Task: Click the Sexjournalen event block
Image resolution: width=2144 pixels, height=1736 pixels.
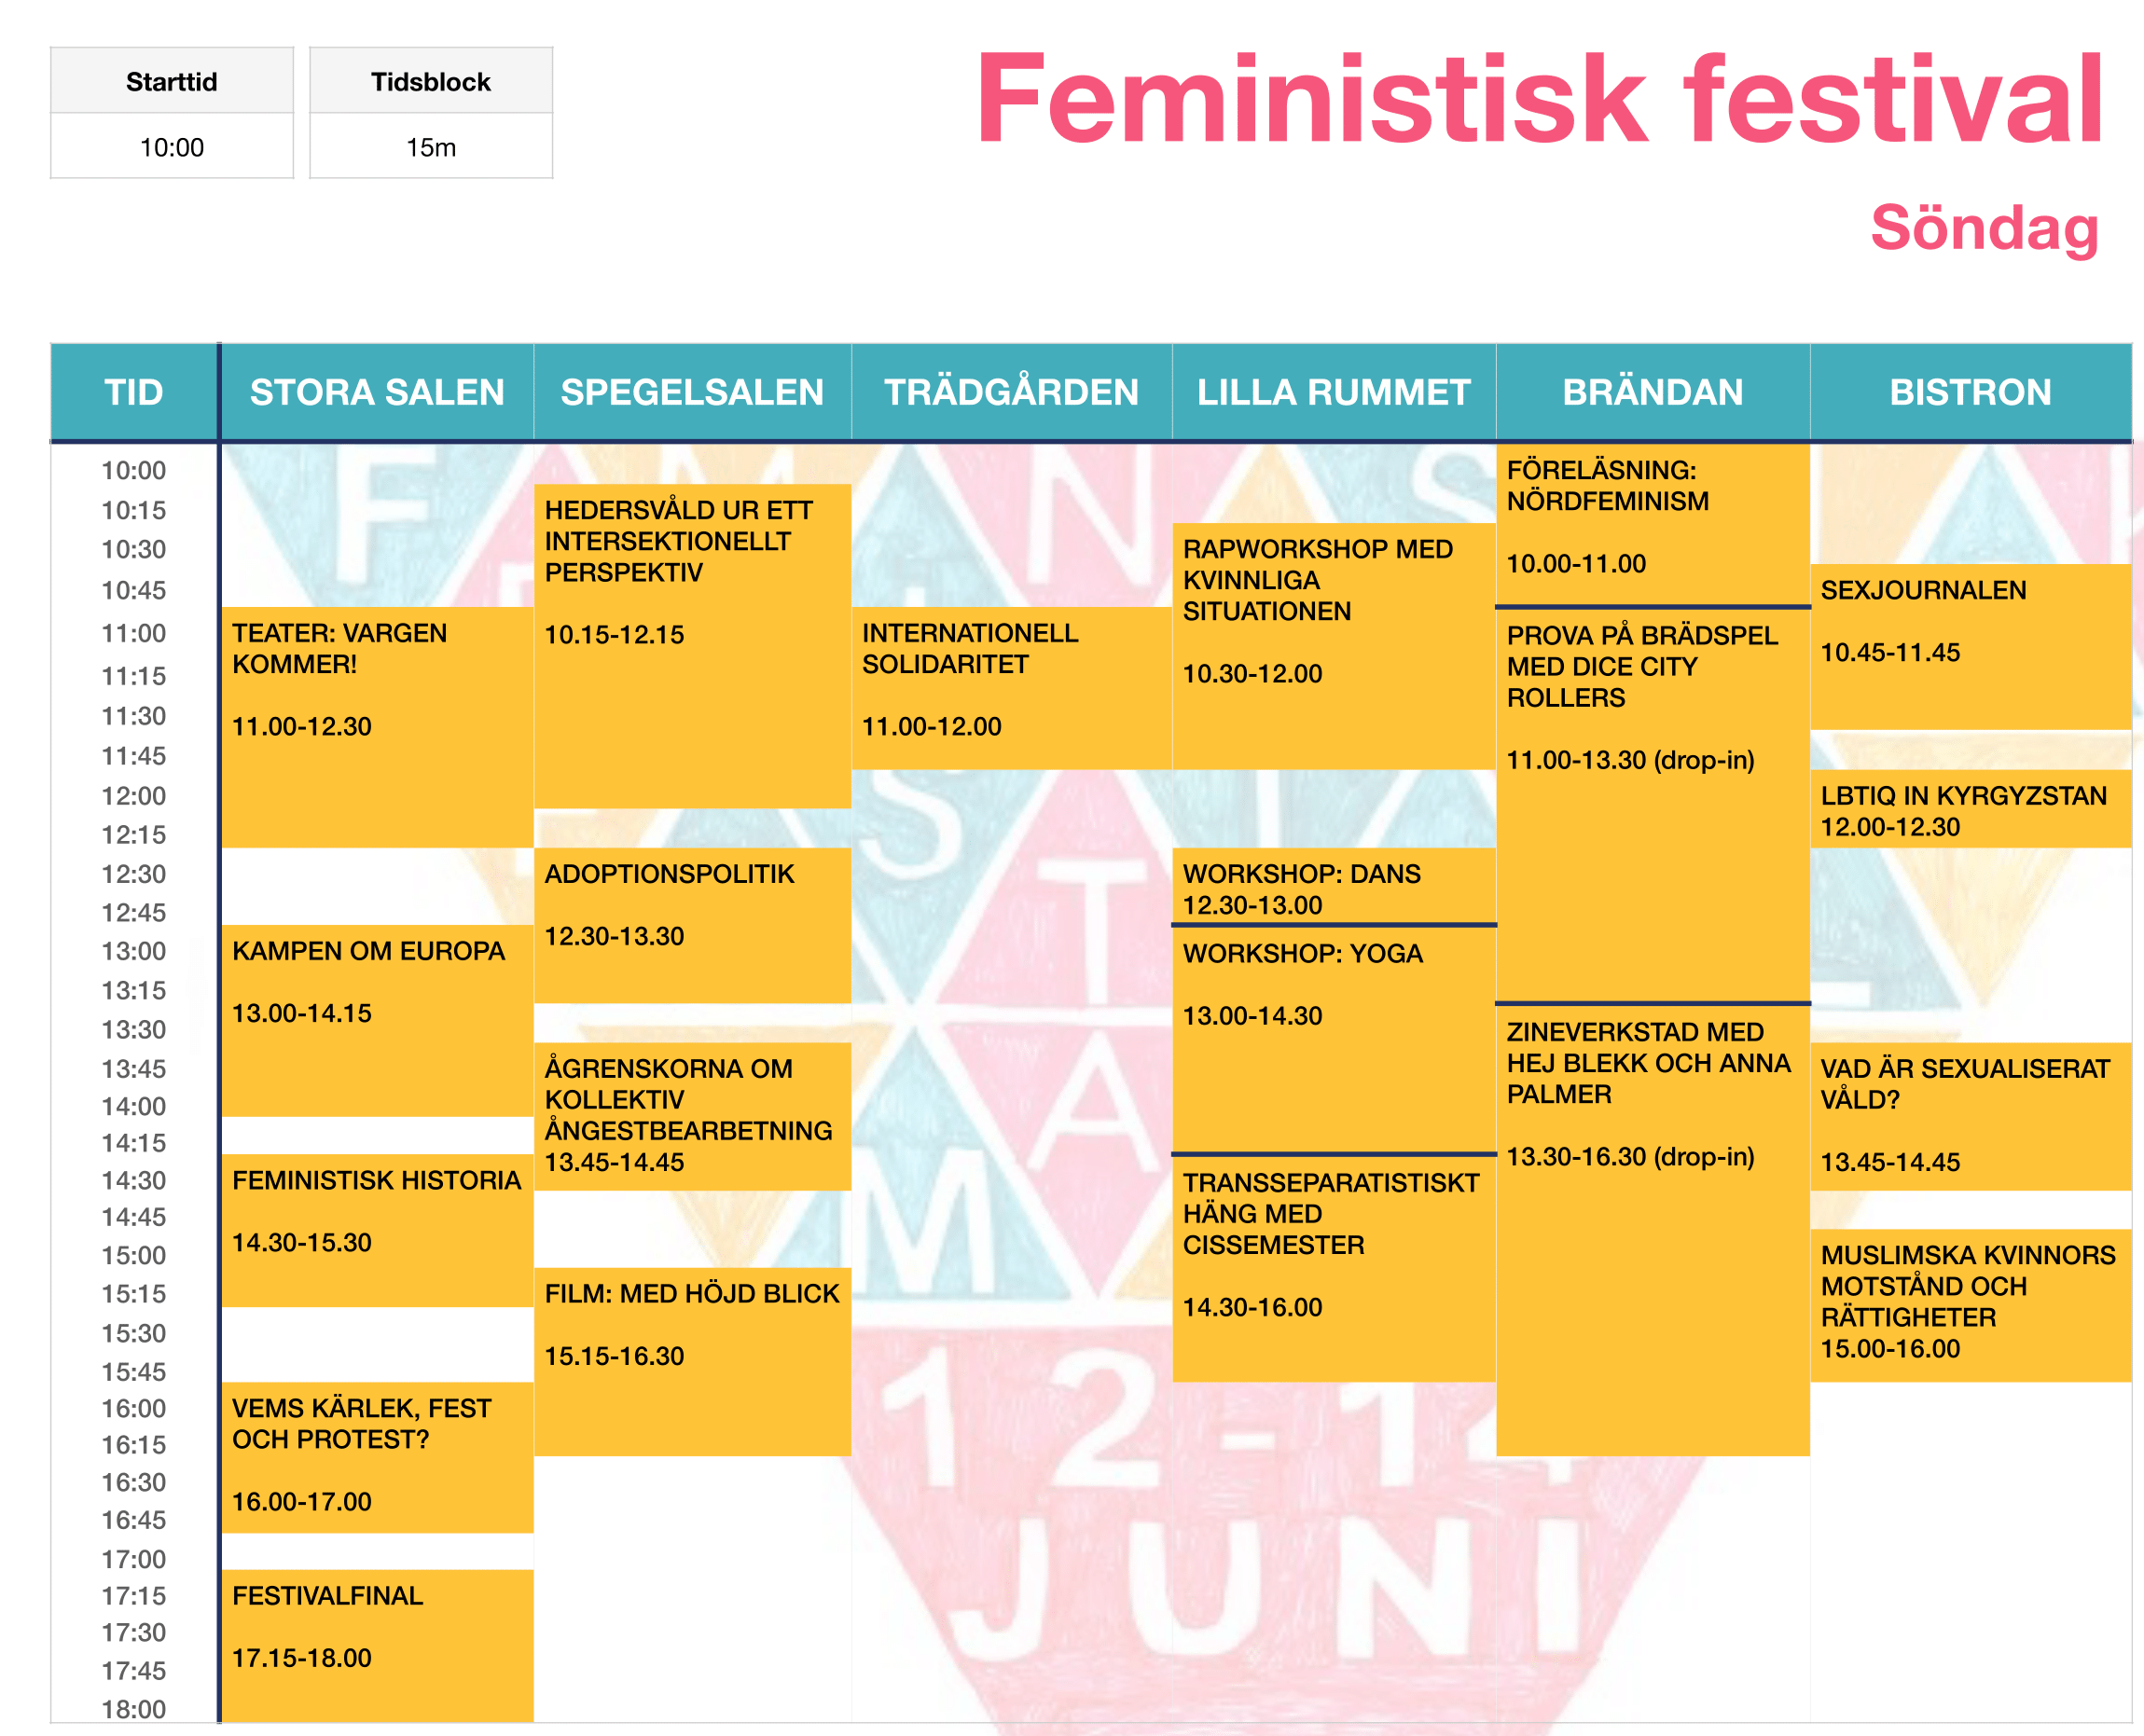Action: pyautogui.click(x=1970, y=646)
